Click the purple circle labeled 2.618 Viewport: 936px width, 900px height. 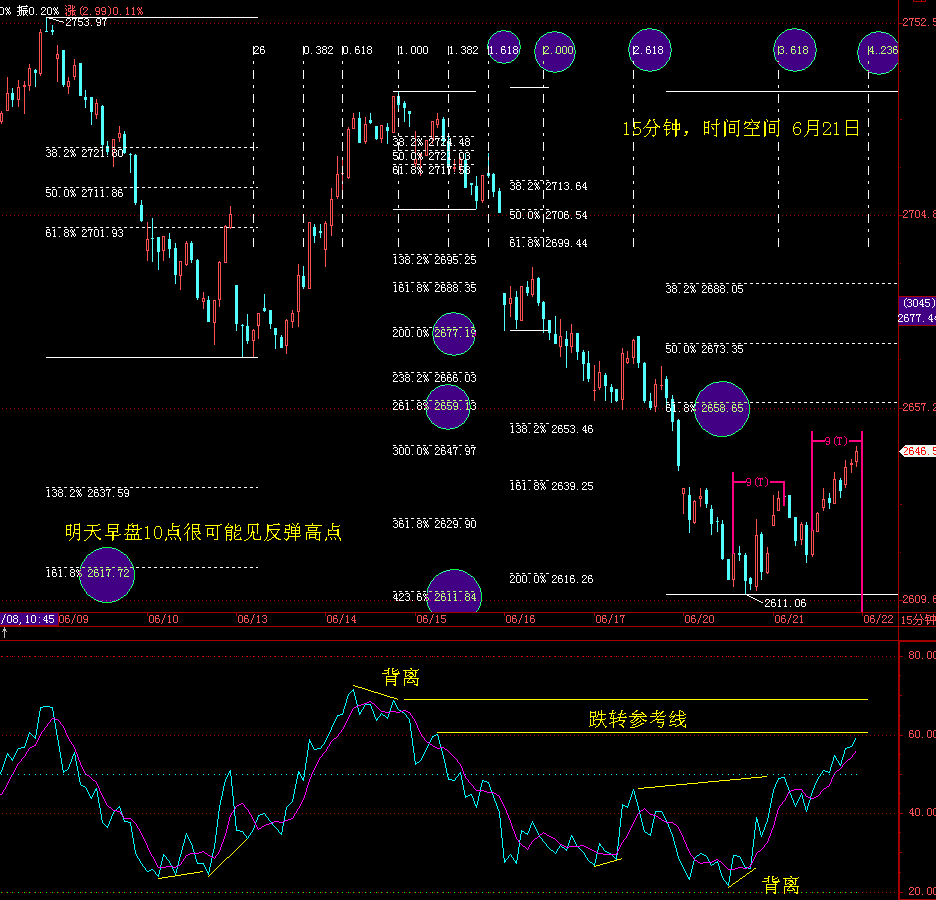coord(650,50)
